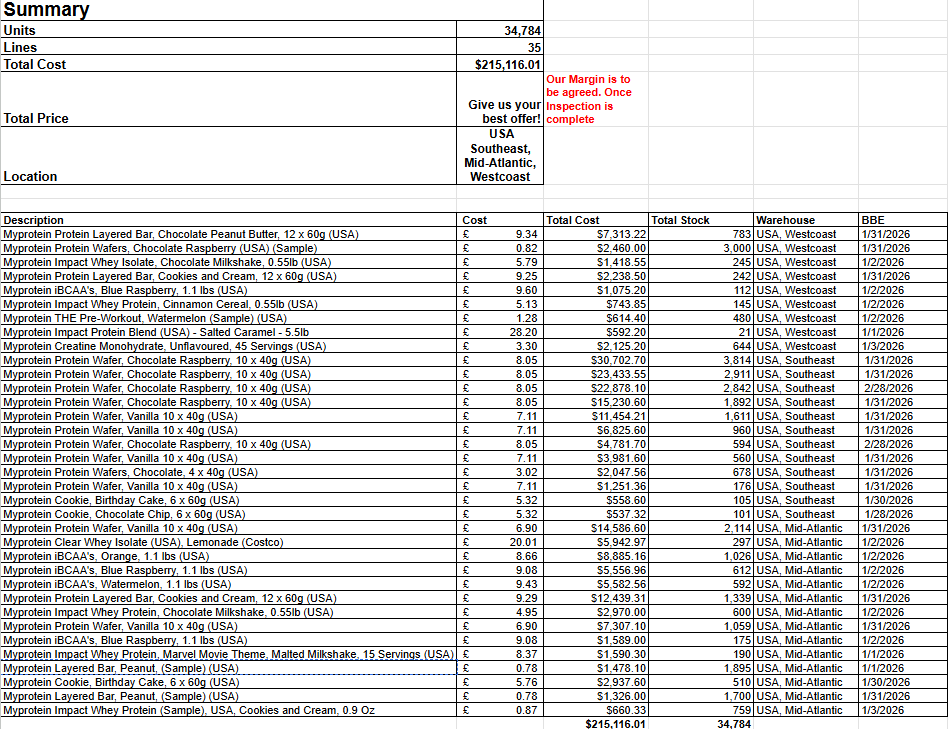
Task: Click the 1,892 total stock cell
Action: click(701, 402)
